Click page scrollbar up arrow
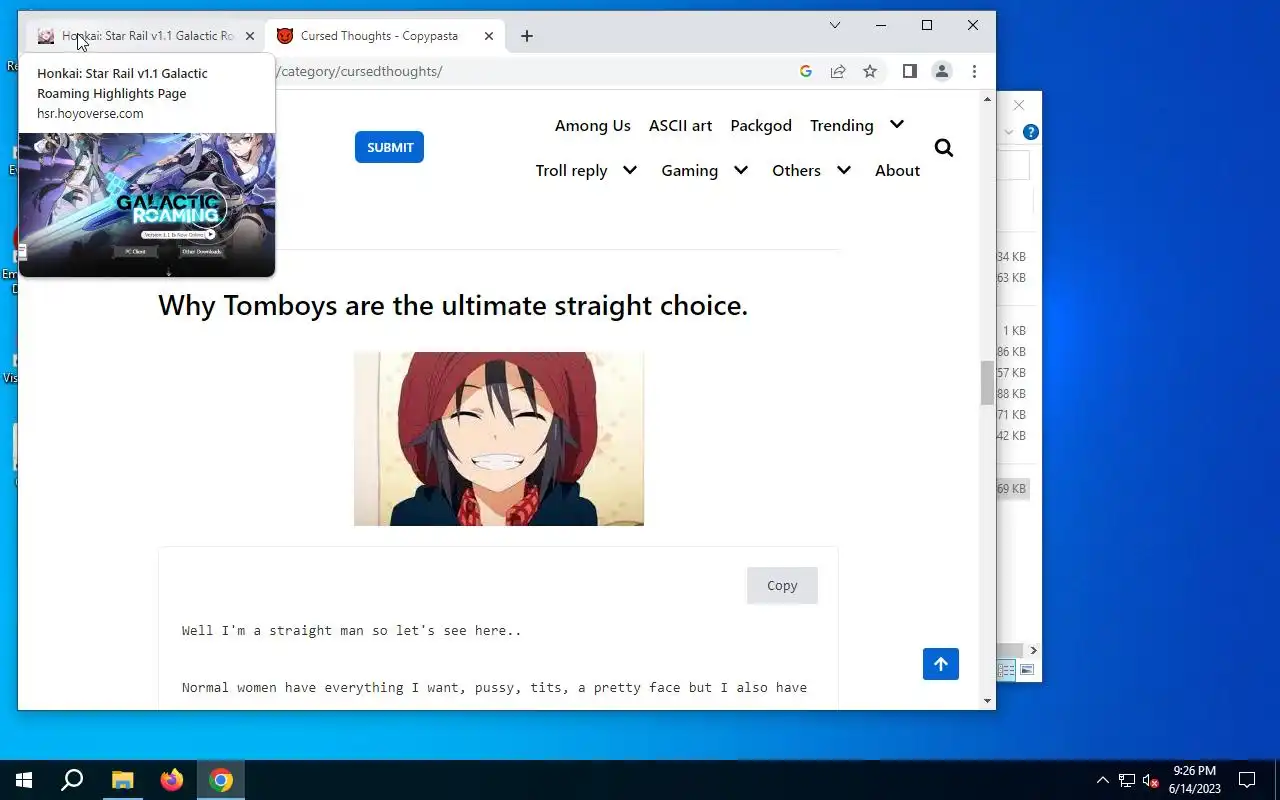This screenshot has height=800, width=1280. (988, 100)
